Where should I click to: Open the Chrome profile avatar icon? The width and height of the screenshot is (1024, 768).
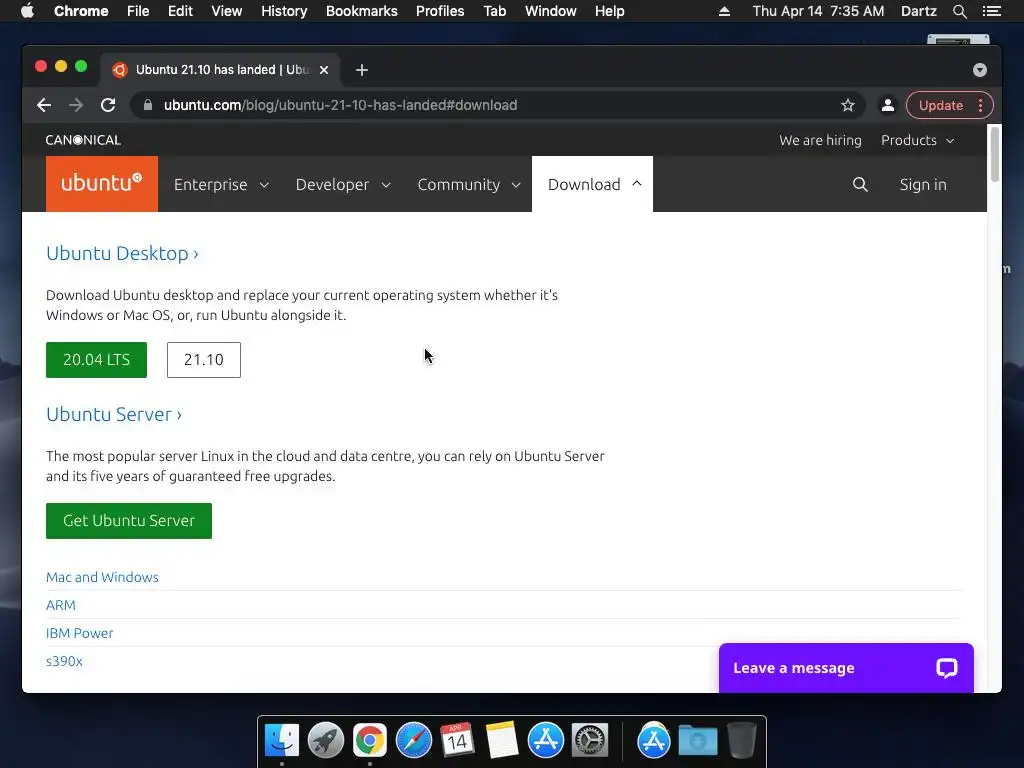click(888, 105)
